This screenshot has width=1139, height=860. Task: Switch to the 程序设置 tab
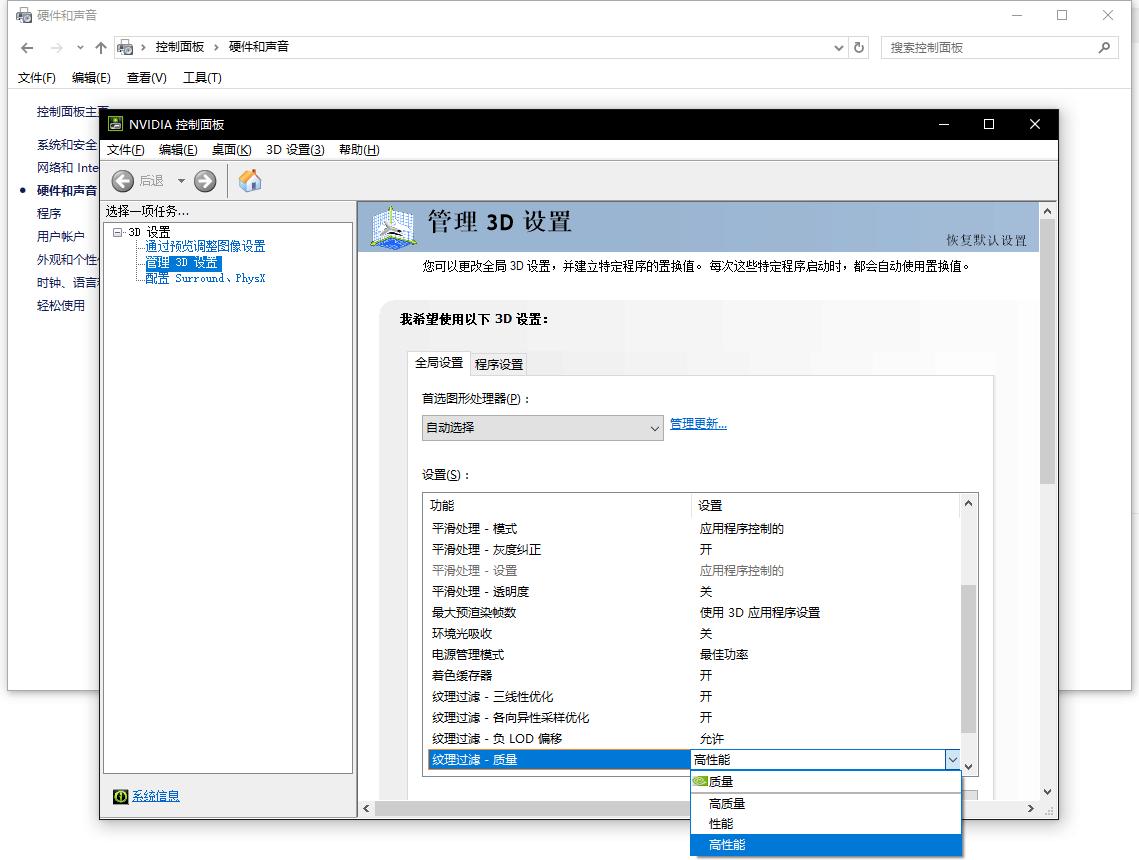[499, 364]
